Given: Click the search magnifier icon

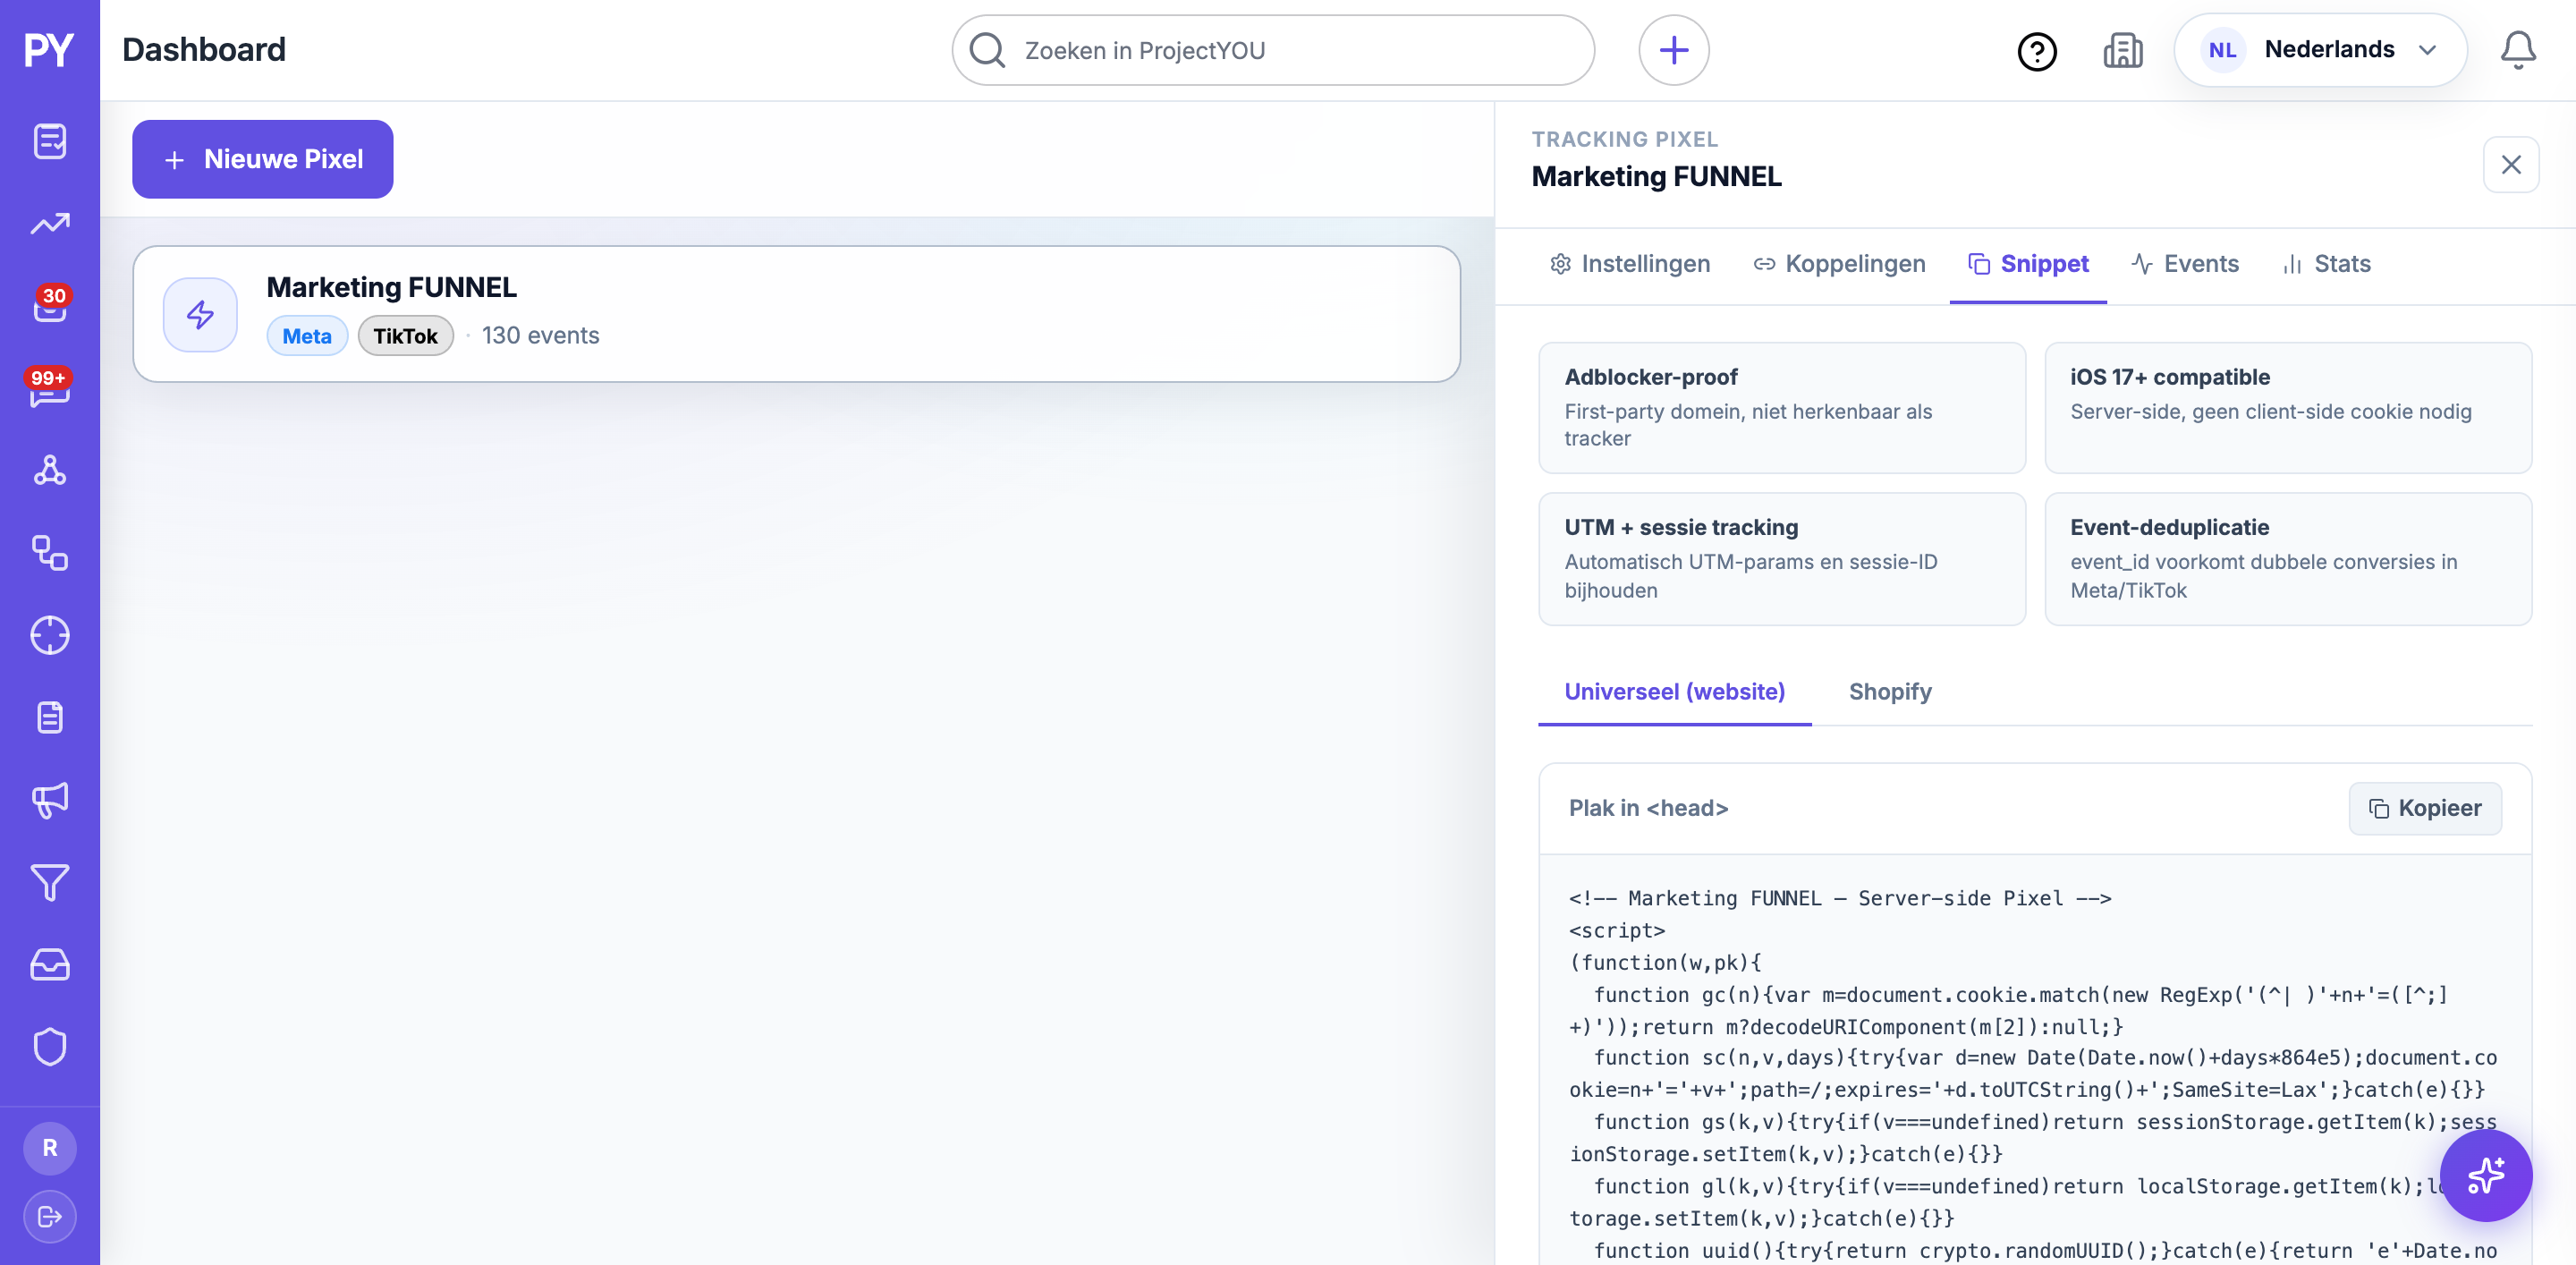Looking at the screenshot, I should [988, 50].
